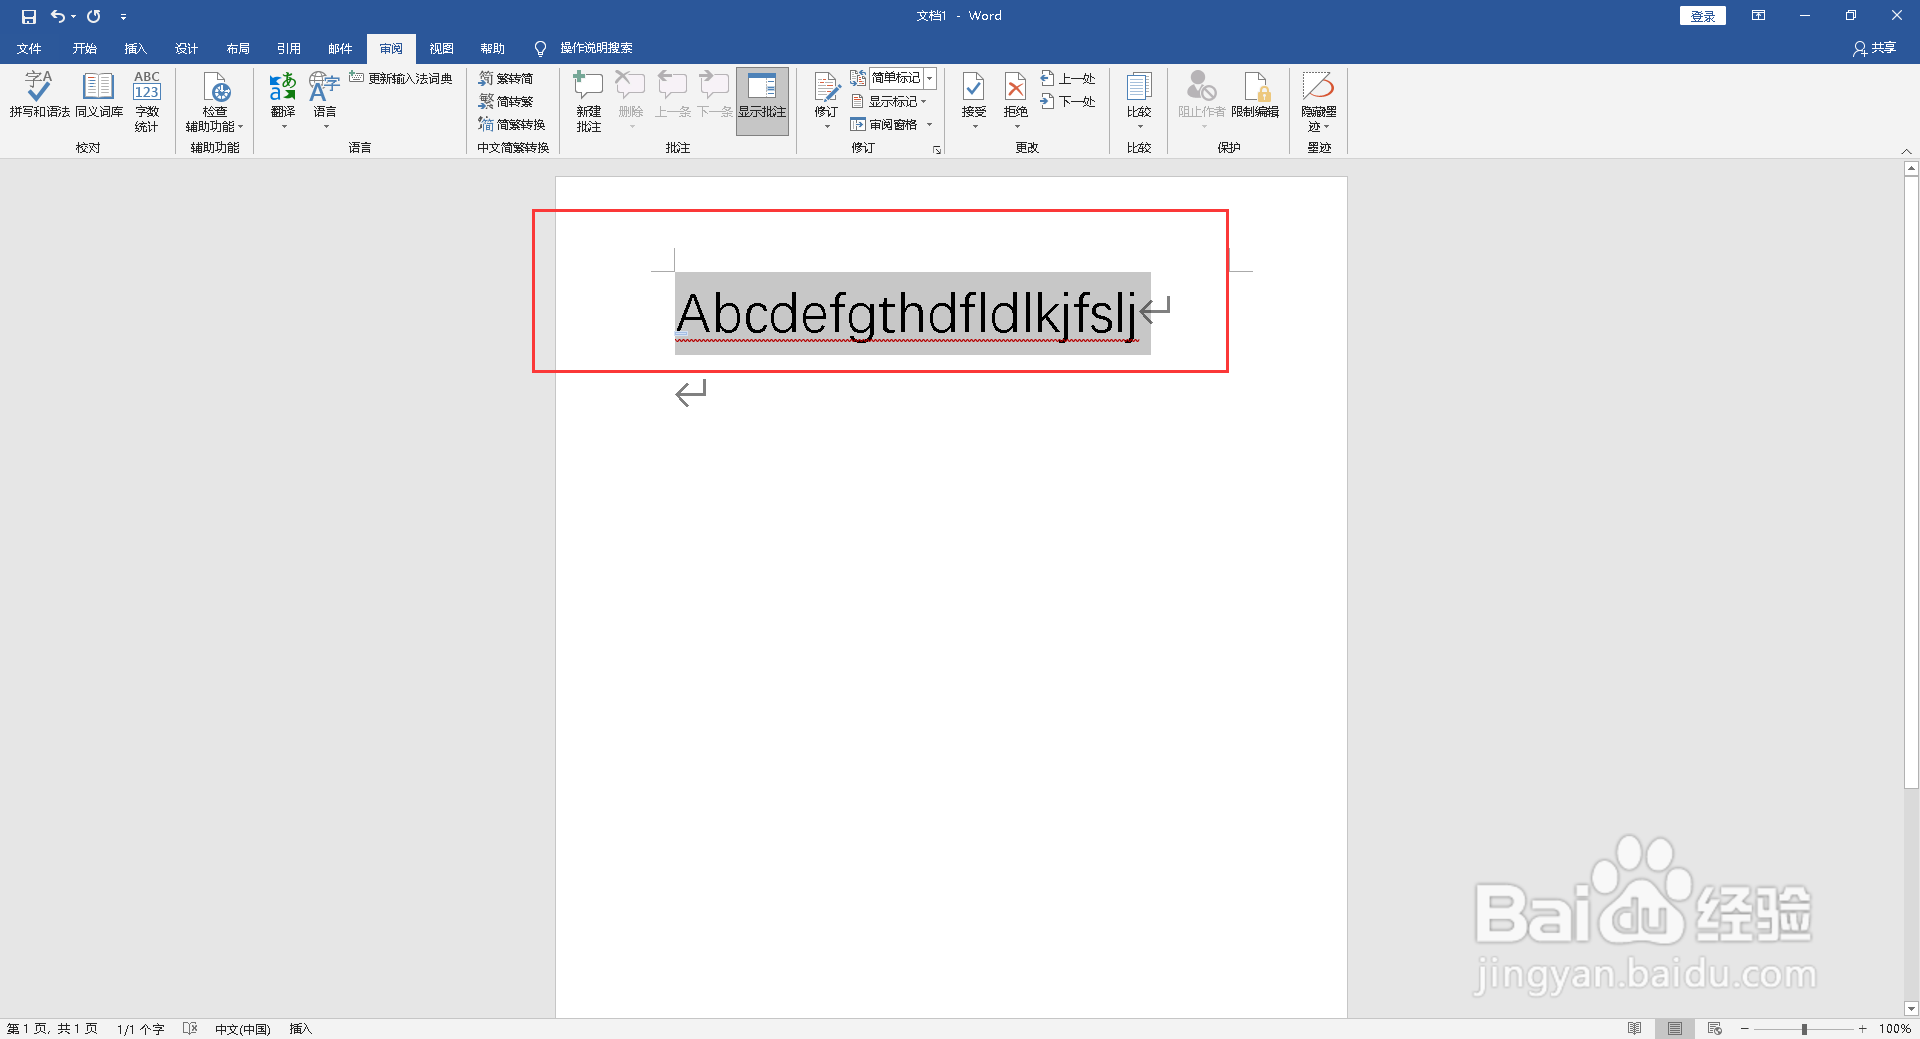The image size is (1920, 1039).
Task: Toggle the 显示批注 show comments button
Action: coord(762,101)
